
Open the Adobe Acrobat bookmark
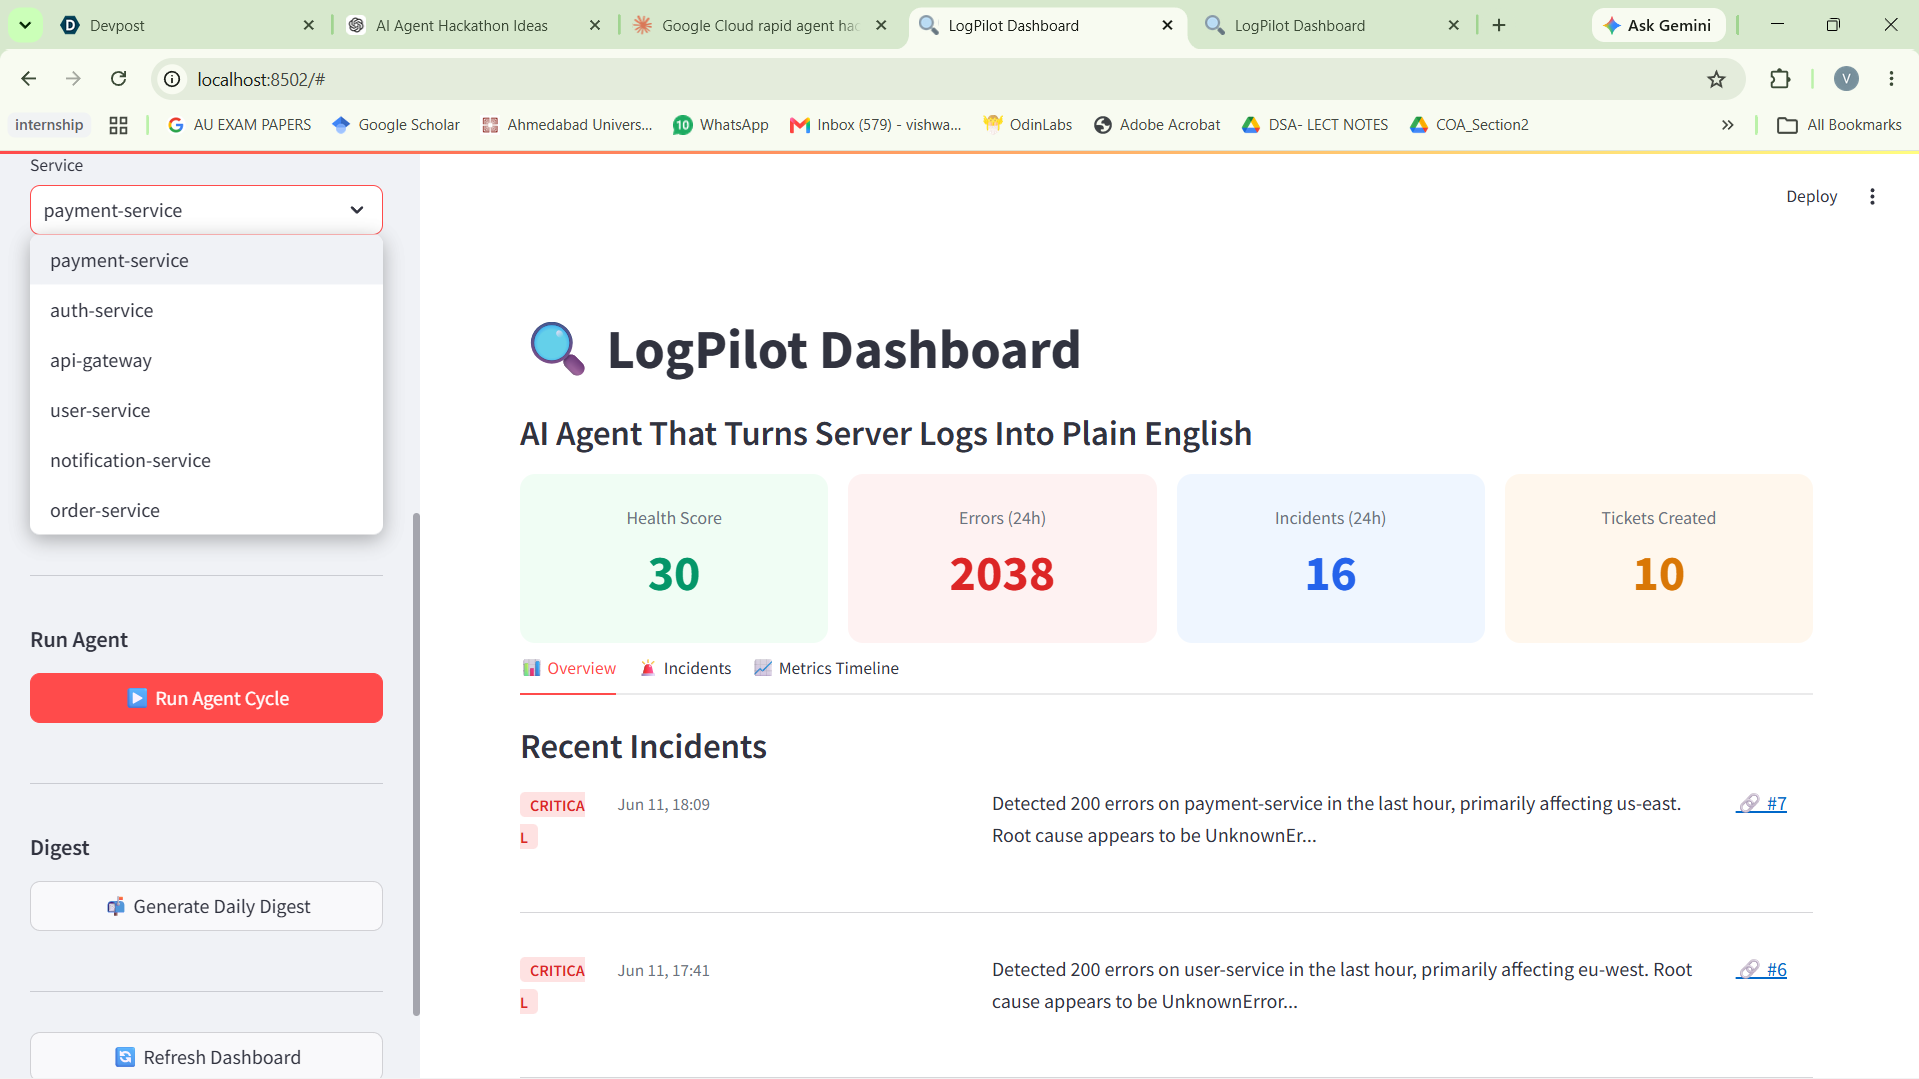pyautogui.click(x=1158, y=125)
